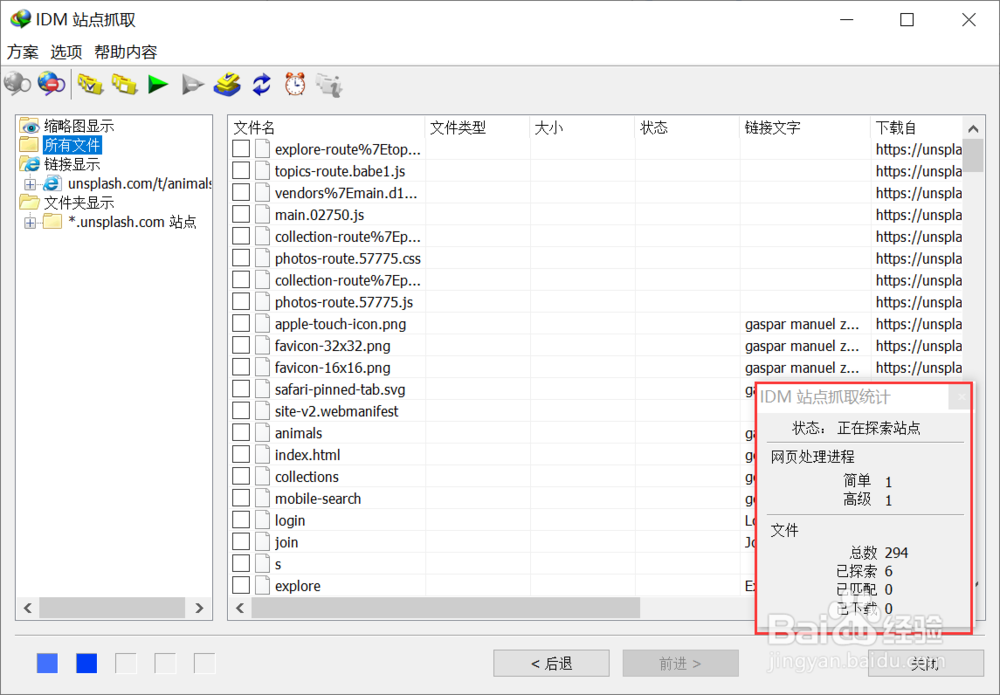This screenshot has height=695, width=1000.
Task: Sort by 下载自 column header
Action: tap(916, 128)
